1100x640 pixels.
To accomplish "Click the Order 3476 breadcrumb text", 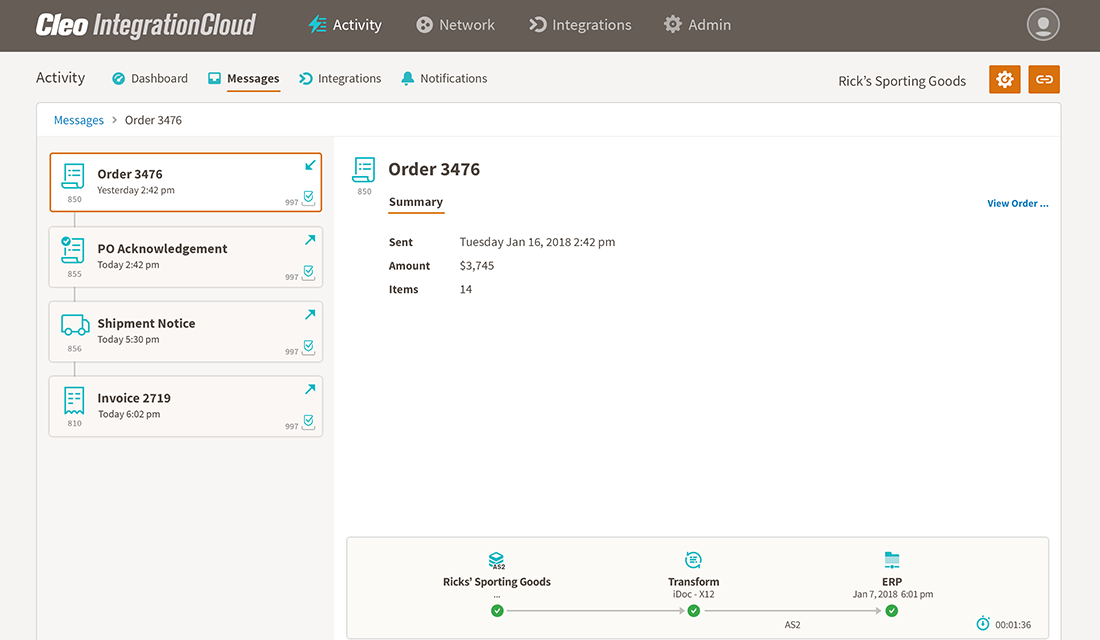I will [x=153, y=120].
